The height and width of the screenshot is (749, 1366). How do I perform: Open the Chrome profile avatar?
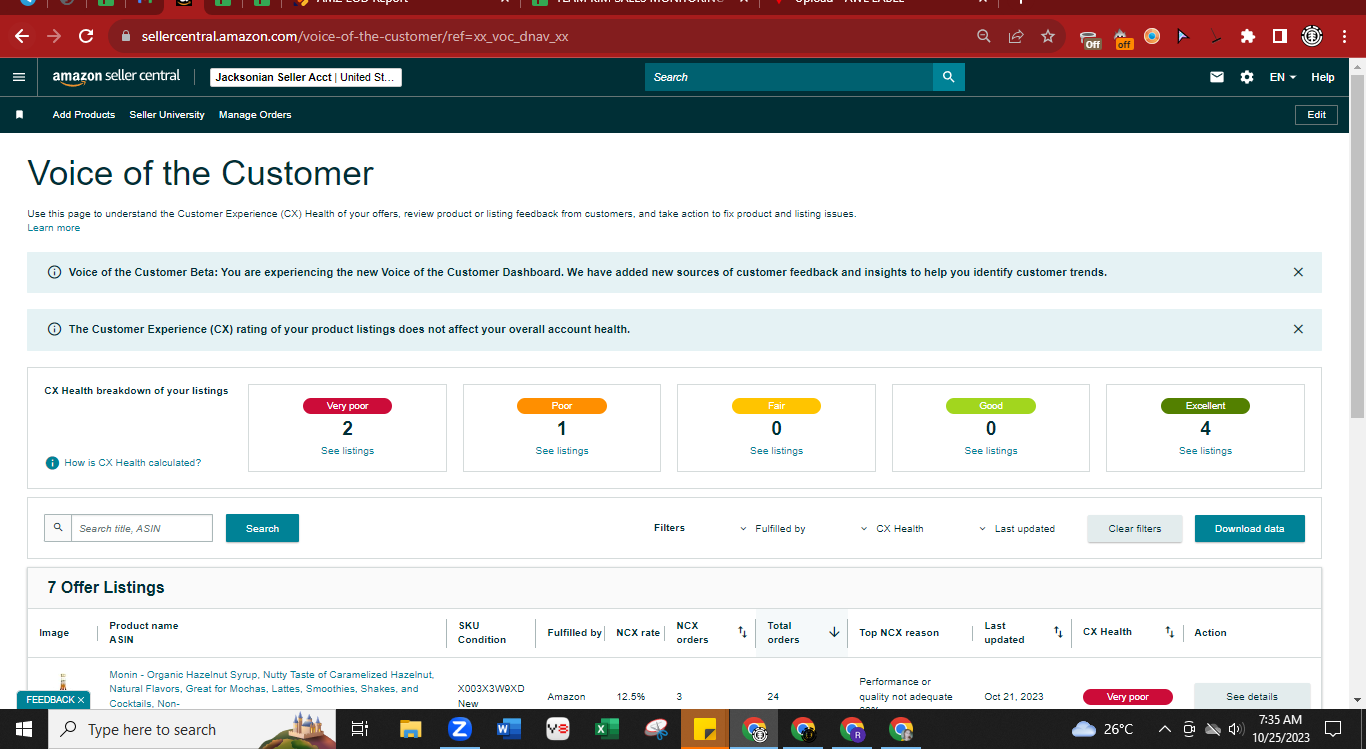(x=1312, y=36)
